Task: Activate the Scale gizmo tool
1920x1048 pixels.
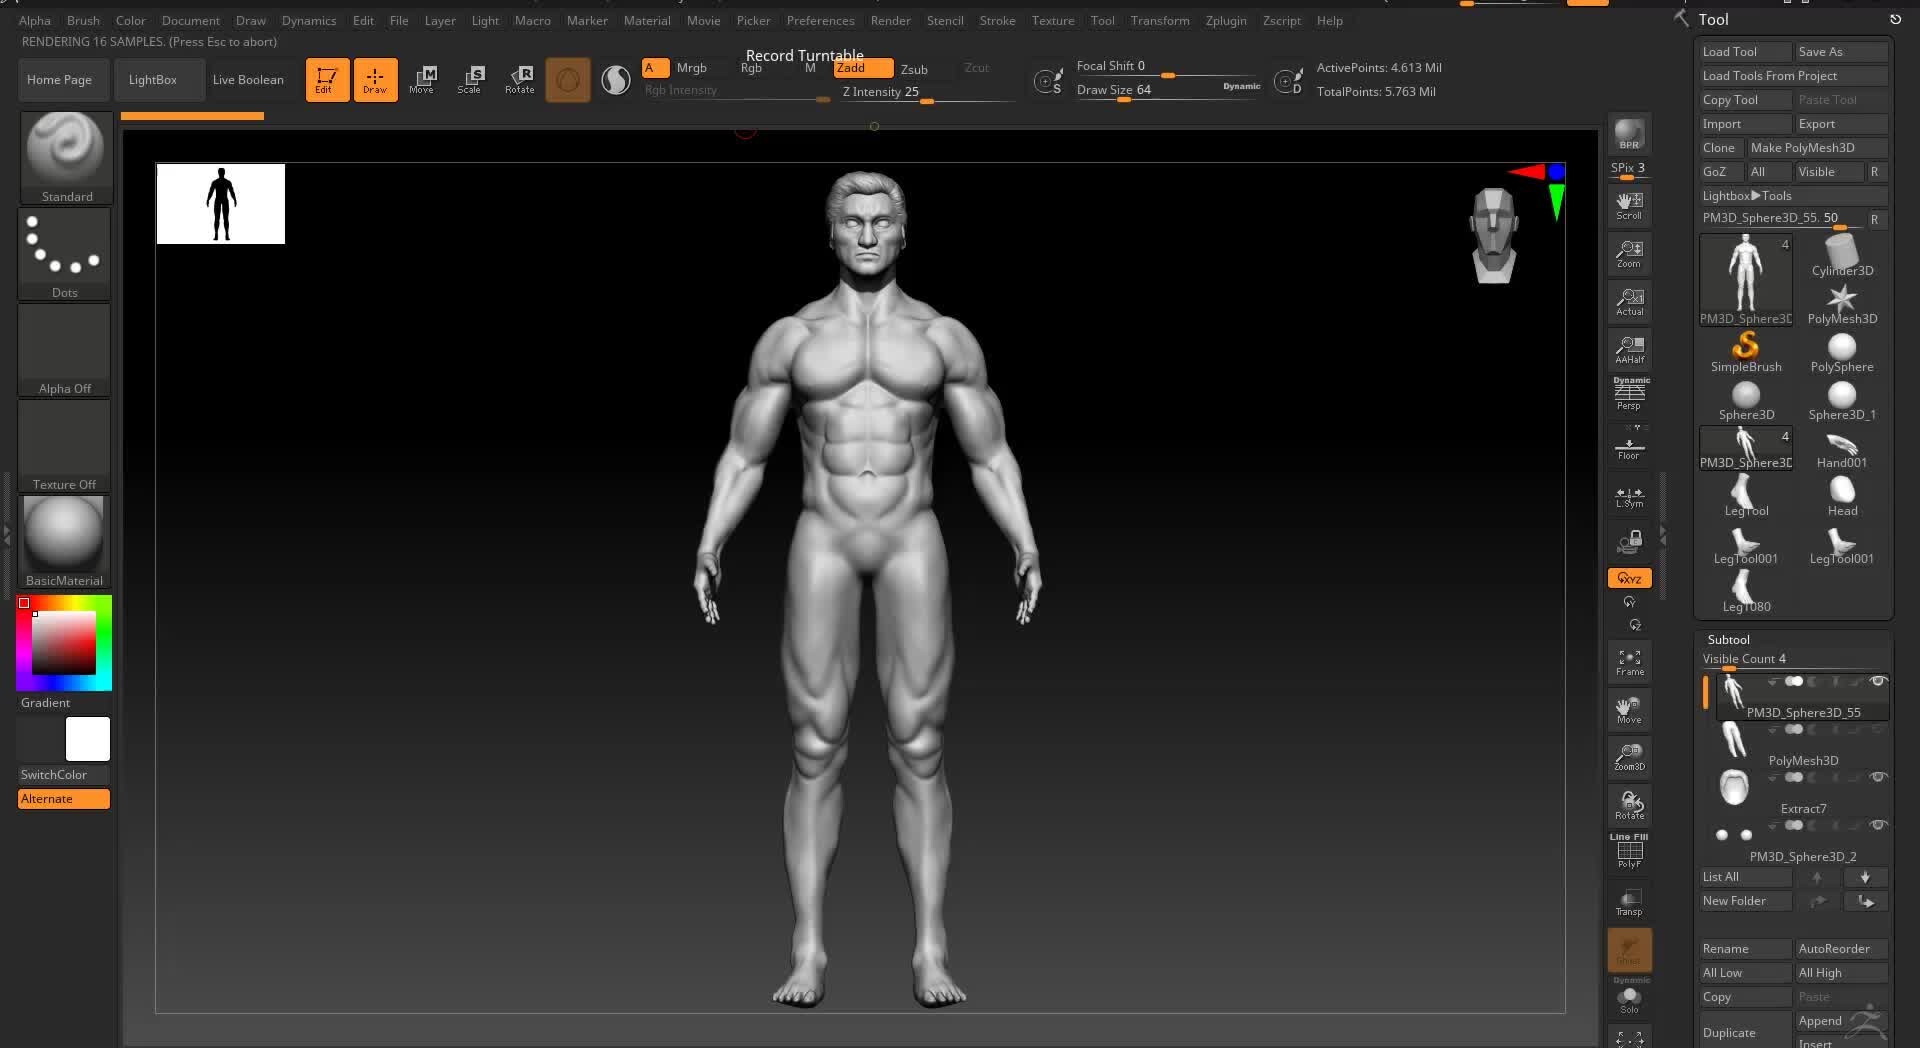Action: coord(469,80)
